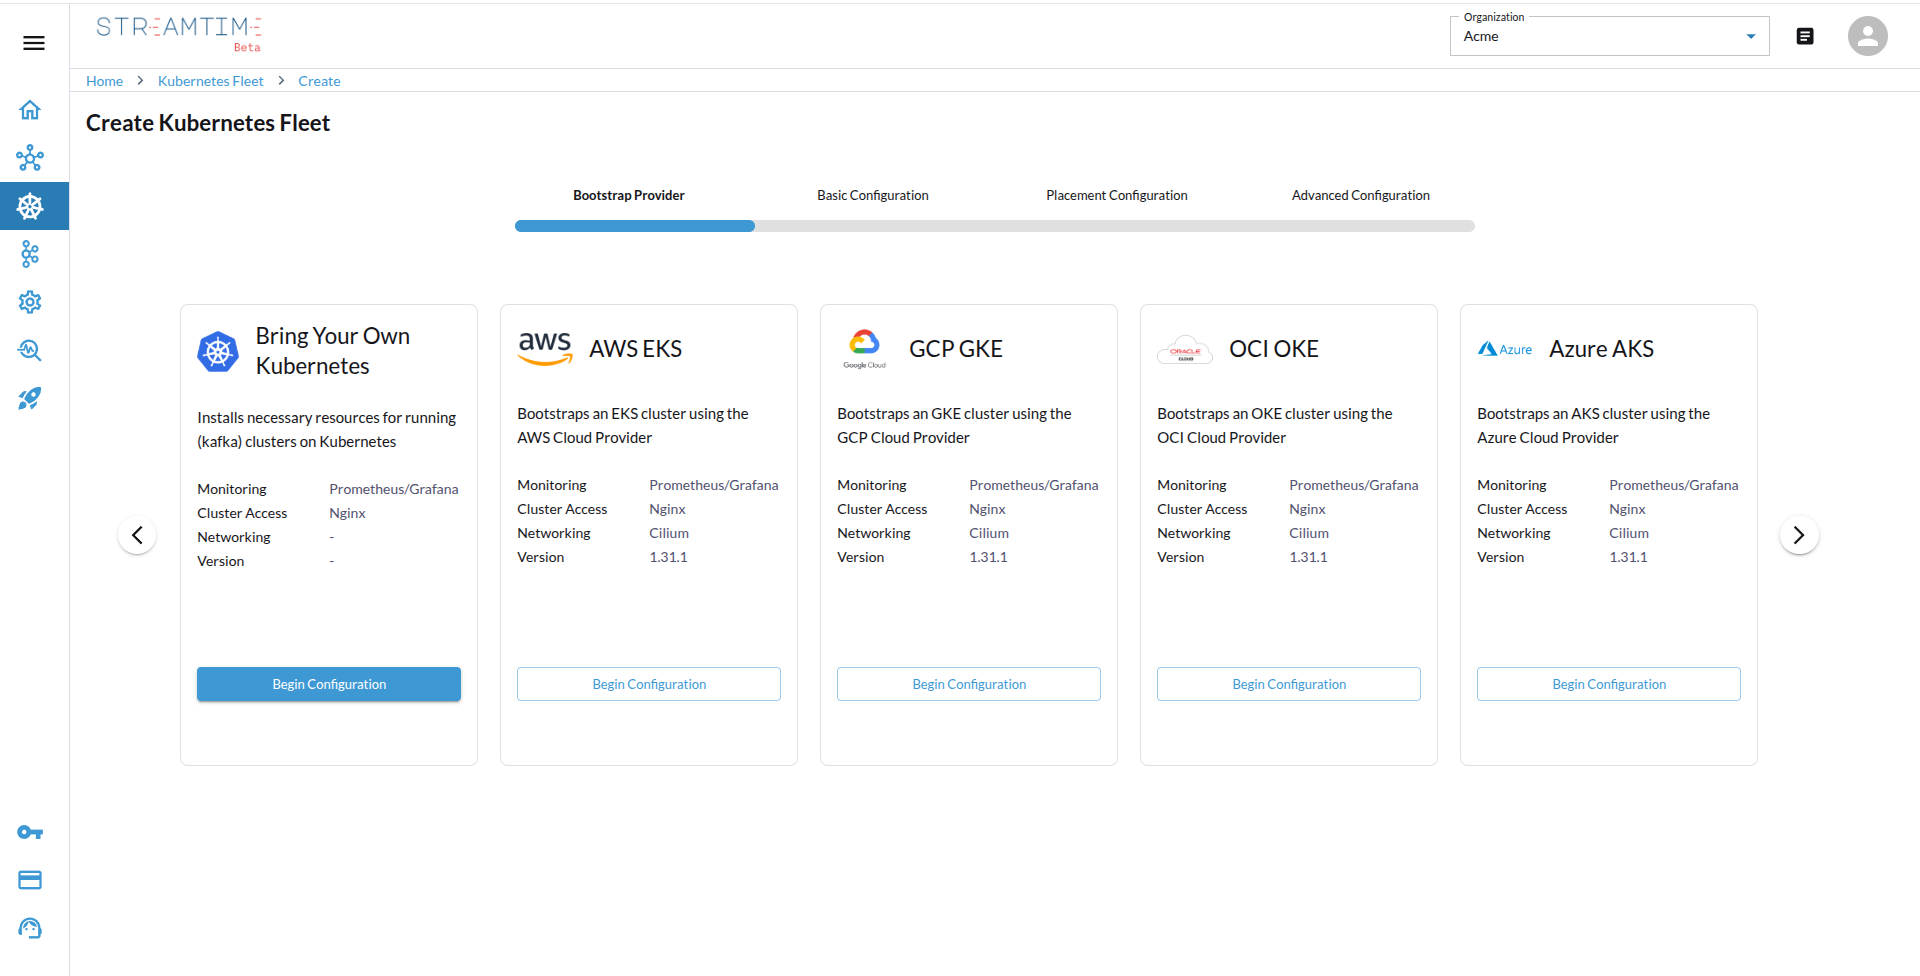The image size is (1920, 976).
Task: Click the Create breadcrumb item
Action: tap(319, 81)
